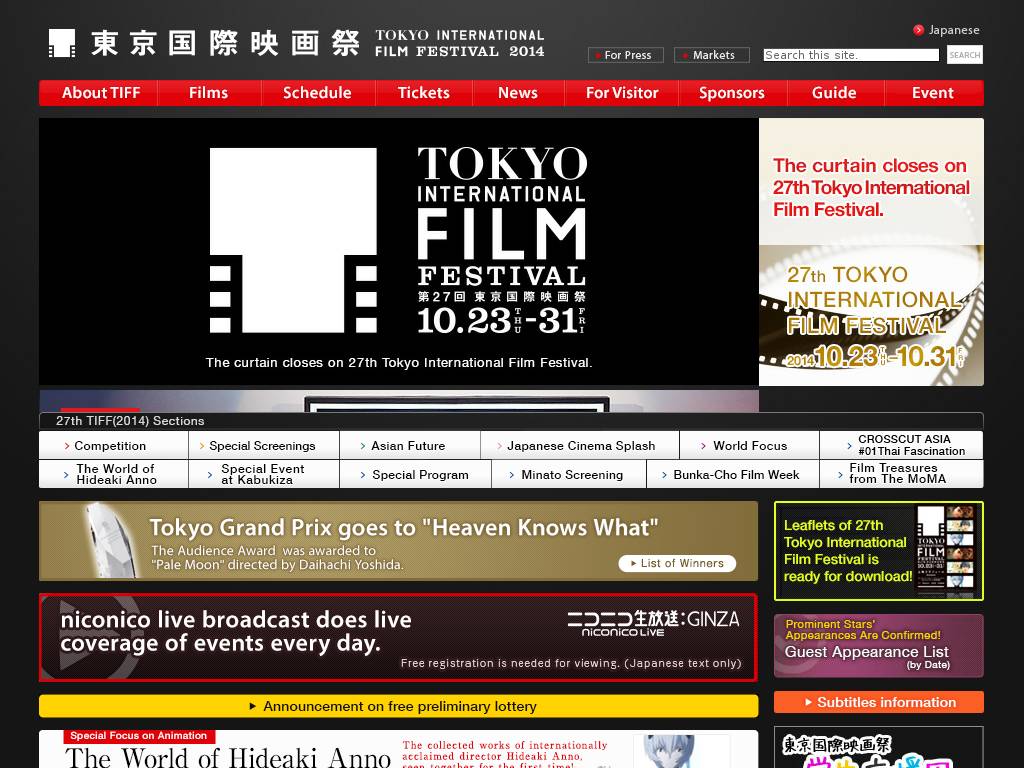Open the Markets link
Viewport: 1024px width, 768px height.
pyautogui.click(x=710, y=55)
